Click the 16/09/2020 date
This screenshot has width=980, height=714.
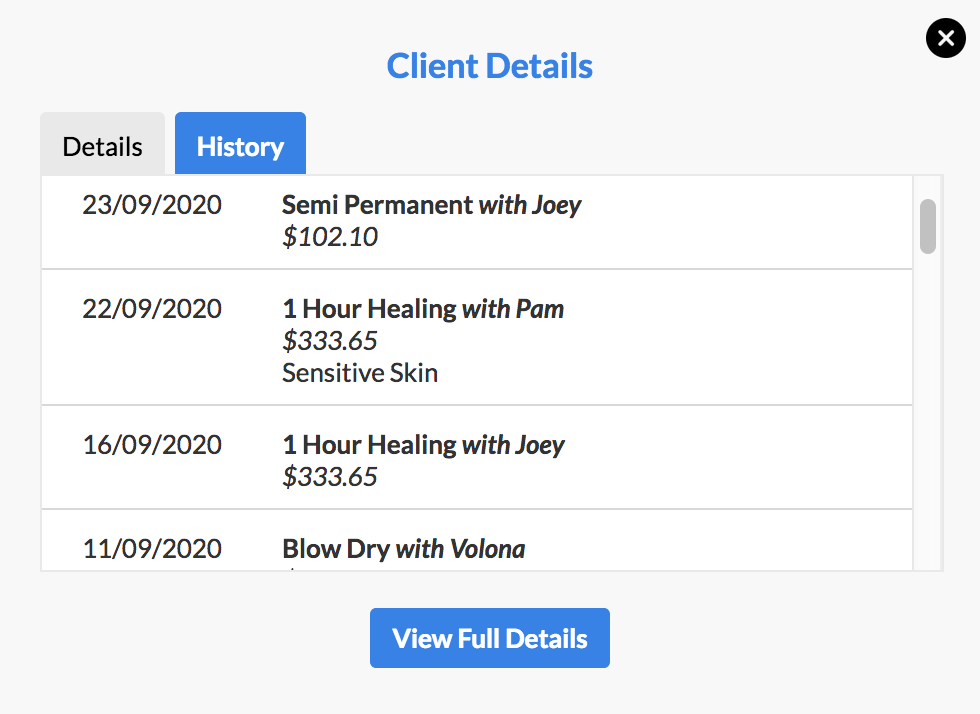click(152, 445)
